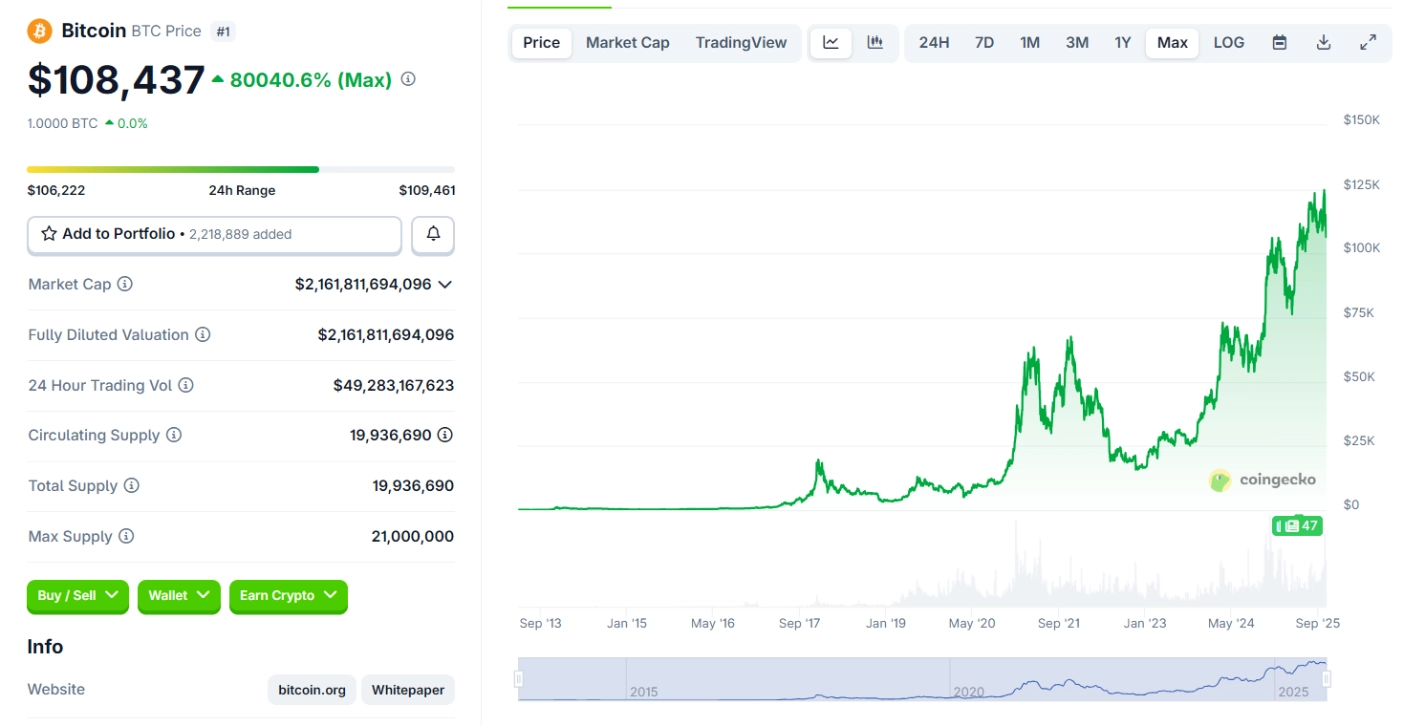
Task: Click Add to Portfolio button
Action: [x=214, y=234]
